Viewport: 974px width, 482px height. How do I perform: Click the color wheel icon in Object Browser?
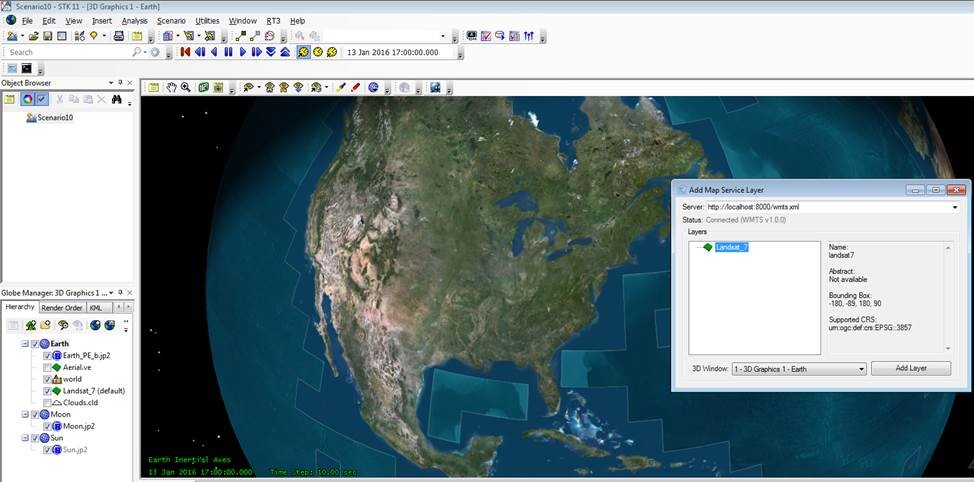pyautogui.click(x=27, y=99)
